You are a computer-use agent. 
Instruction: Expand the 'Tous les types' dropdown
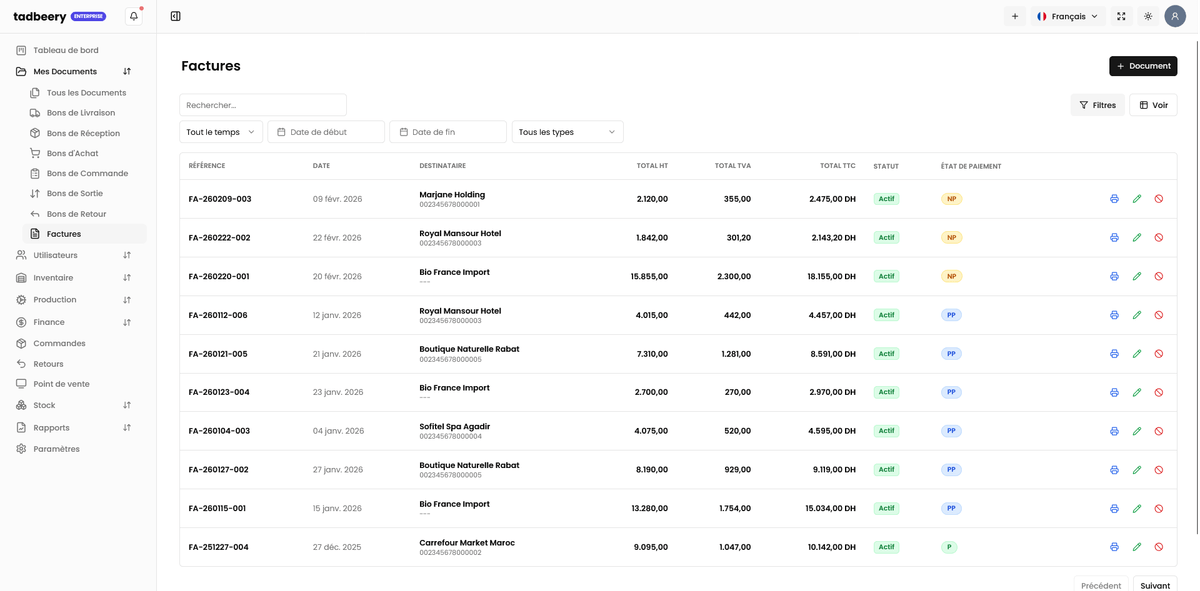(x=567, y=132)
